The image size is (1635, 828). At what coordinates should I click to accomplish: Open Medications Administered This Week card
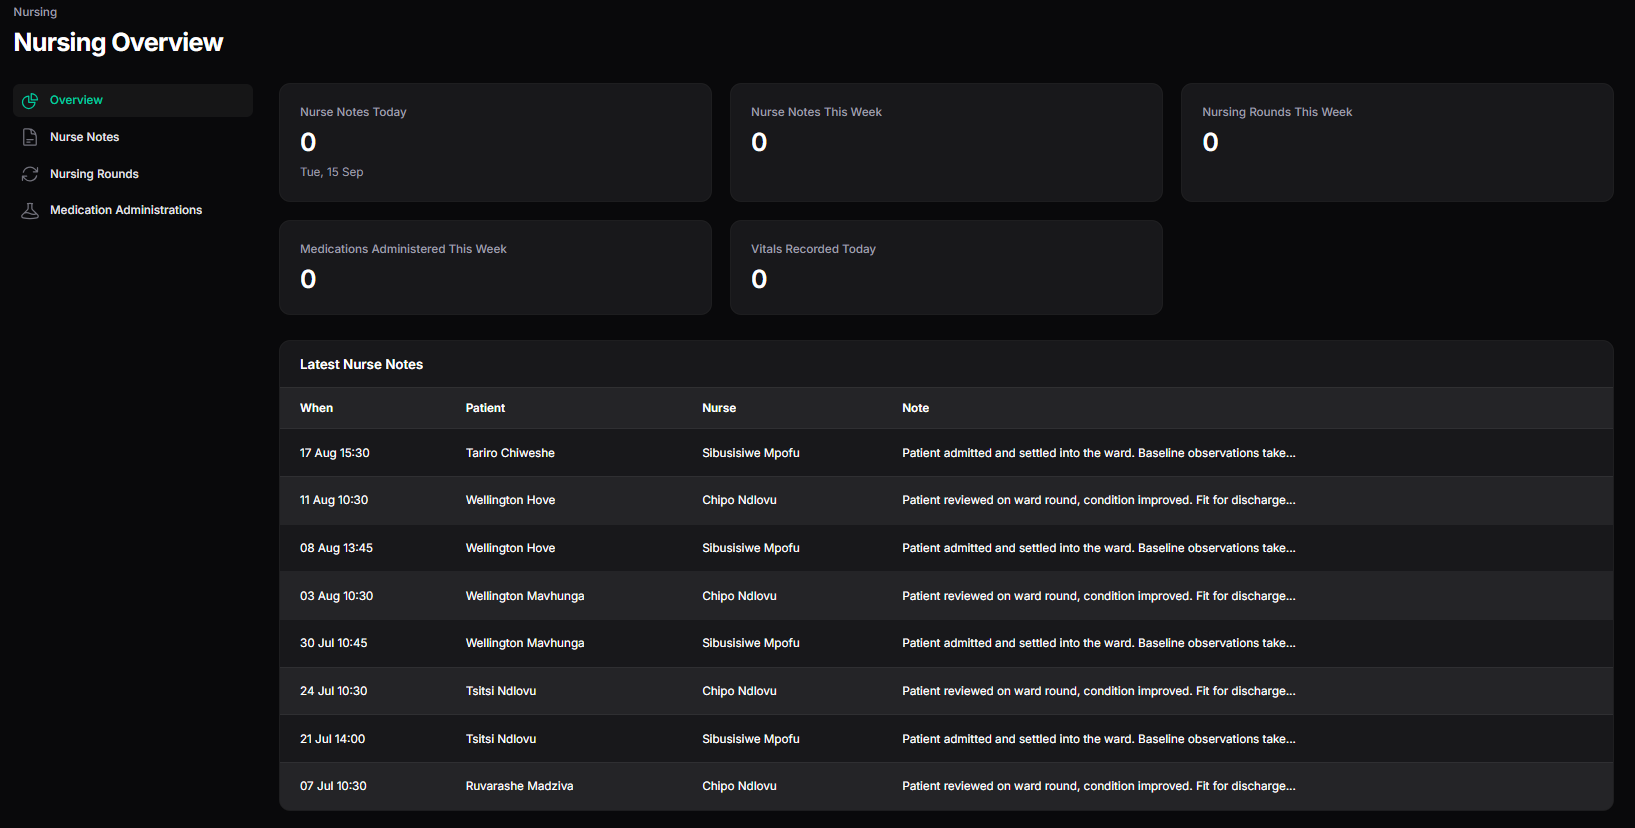click(x=495, y=267)
